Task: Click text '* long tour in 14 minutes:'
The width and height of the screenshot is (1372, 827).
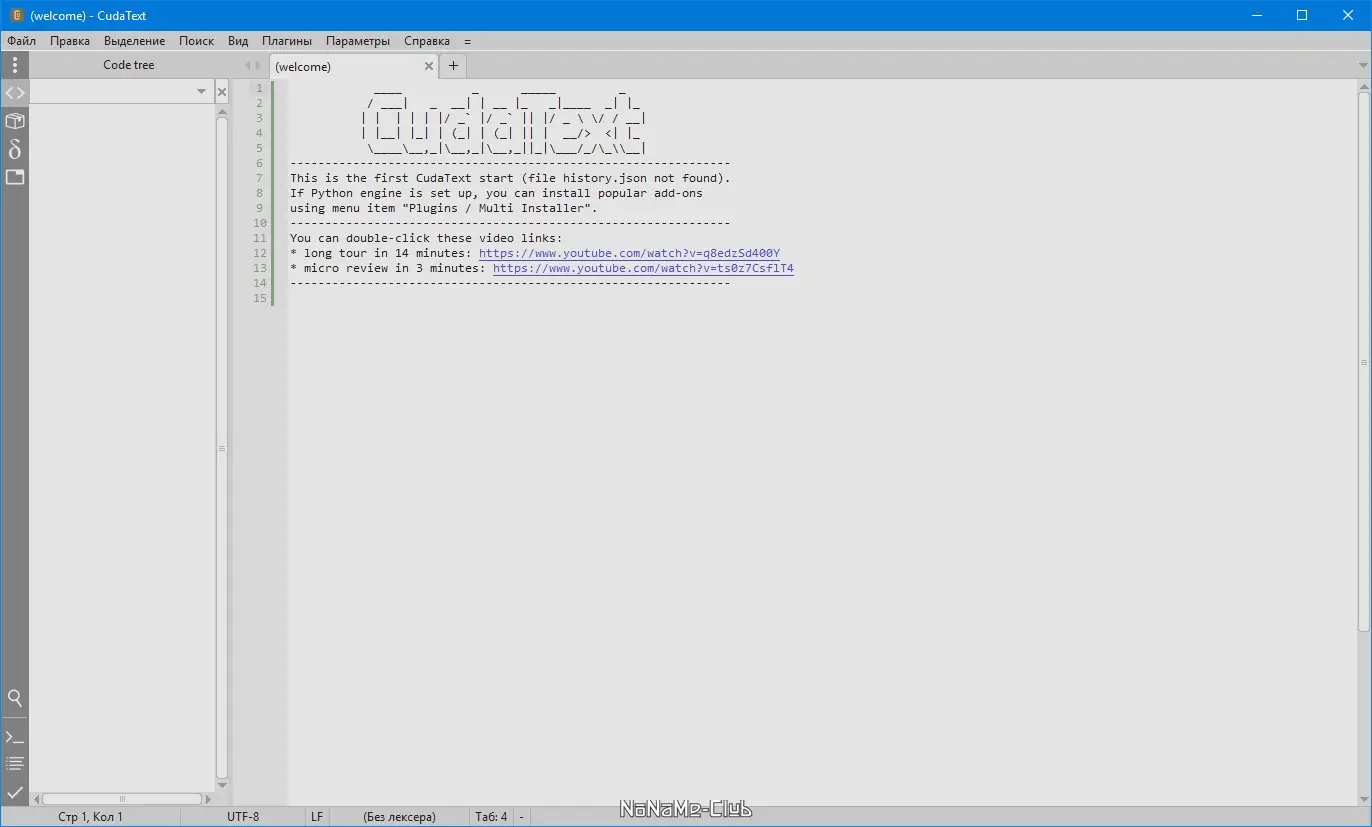Action: pyautogui.click(x=381, y=253)
